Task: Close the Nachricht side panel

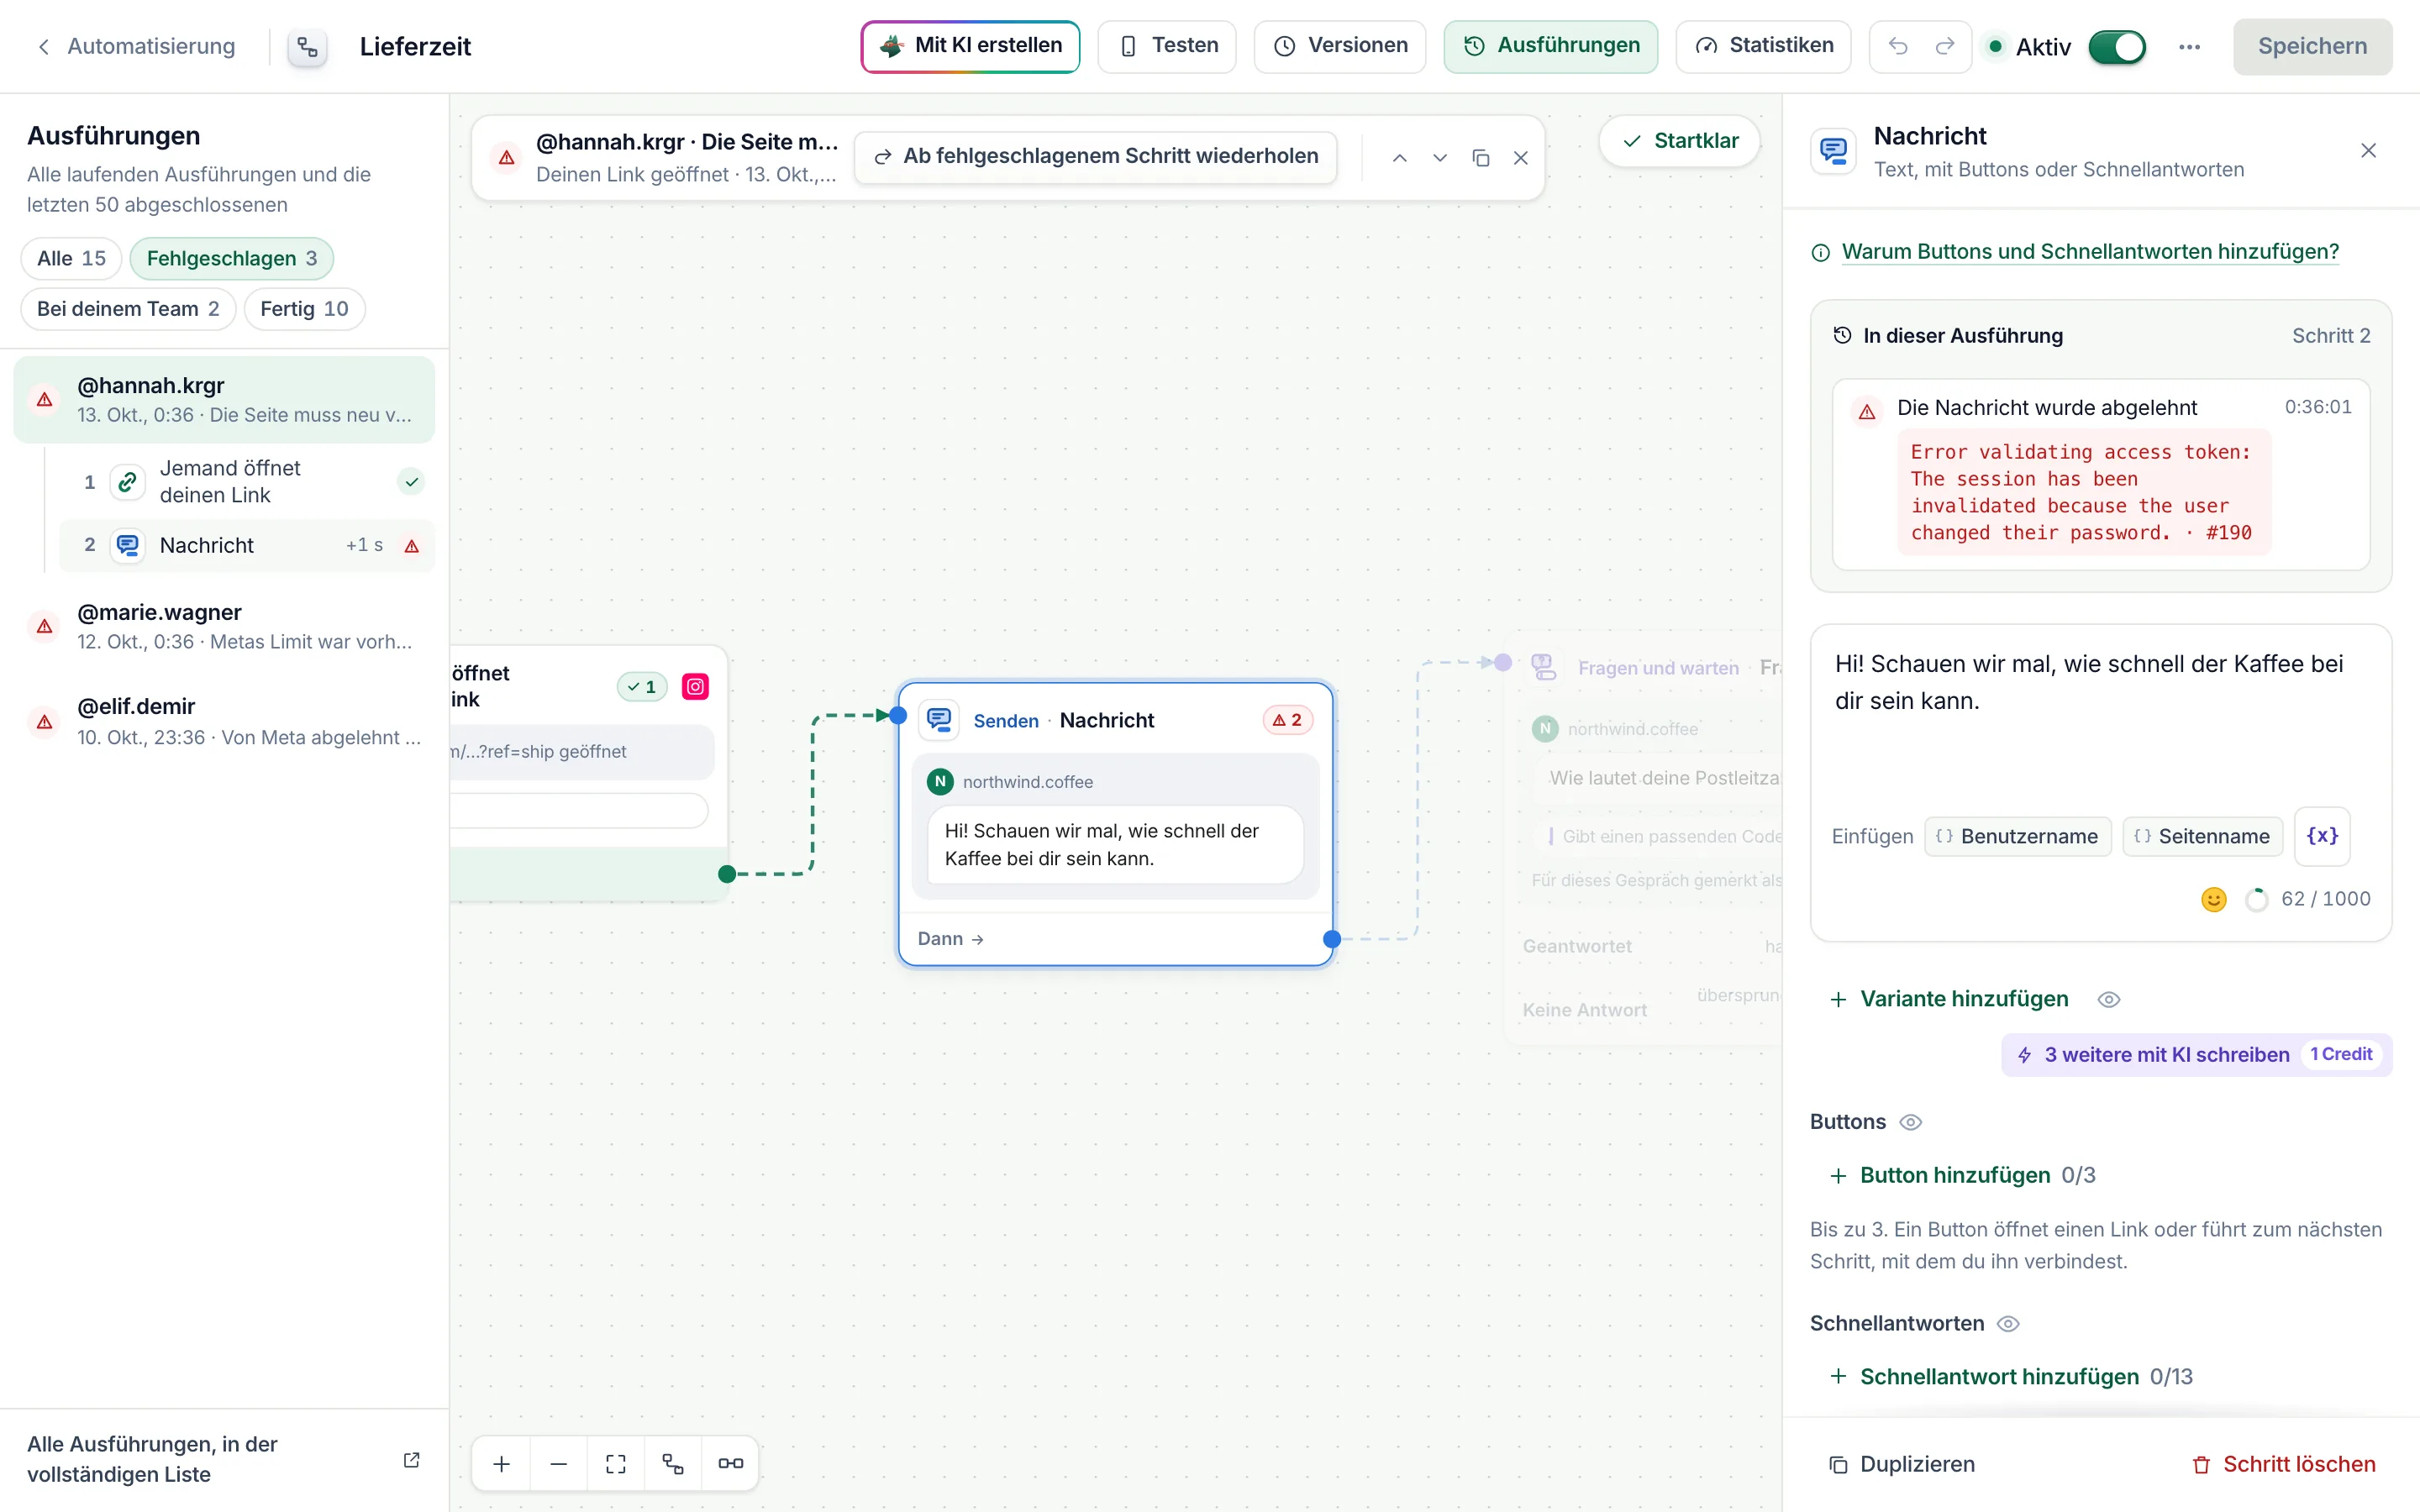Action: (x=2368, y=151)
